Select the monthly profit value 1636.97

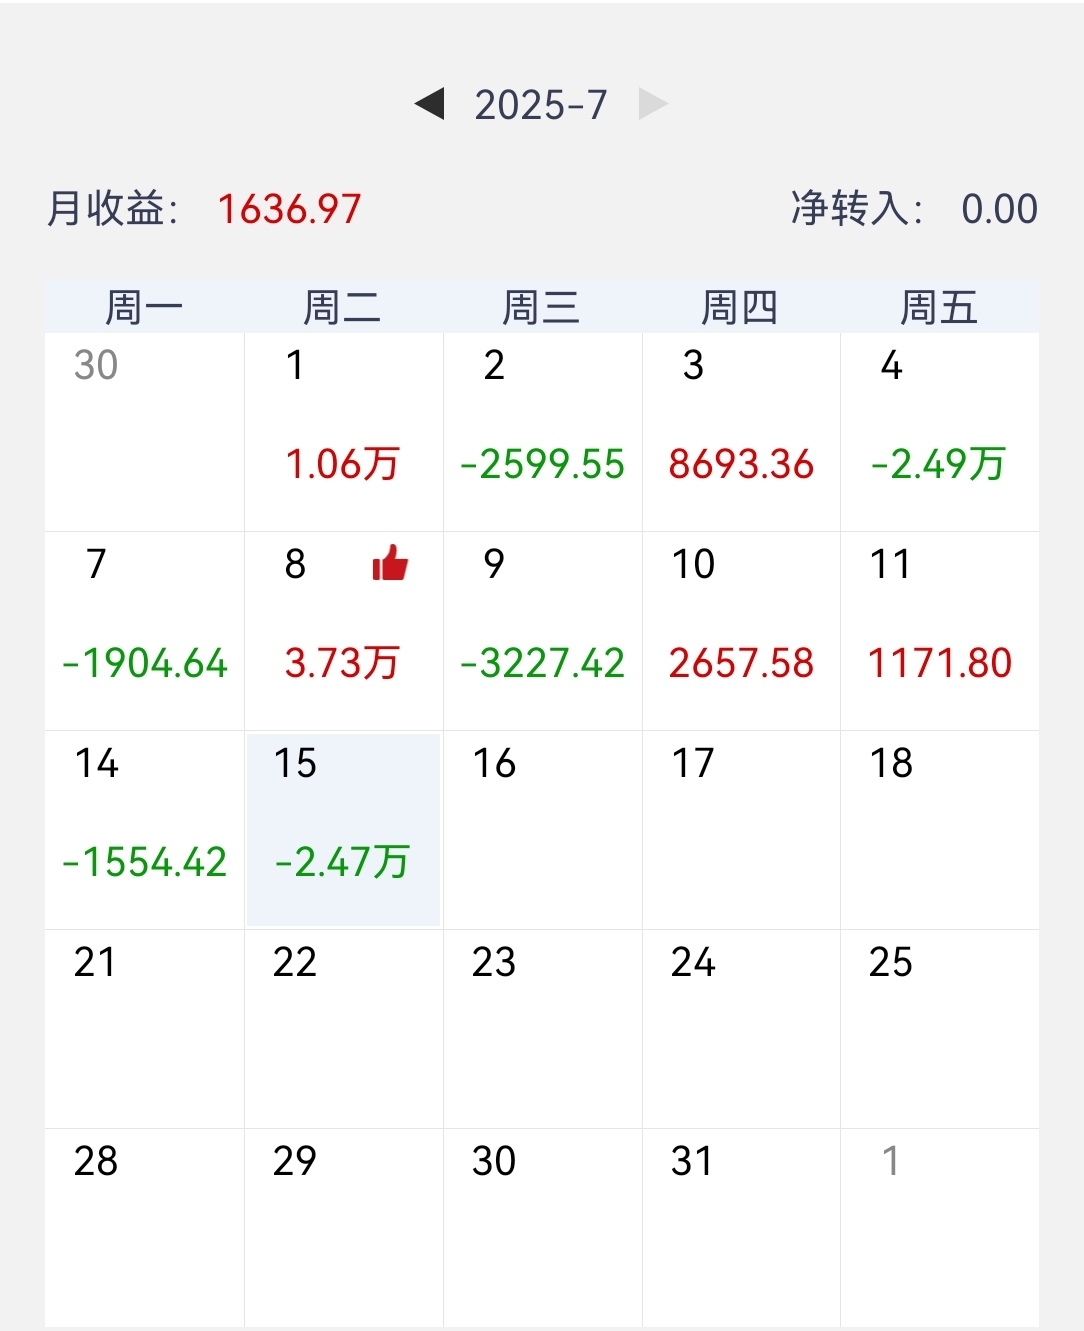tap(289, 209)
